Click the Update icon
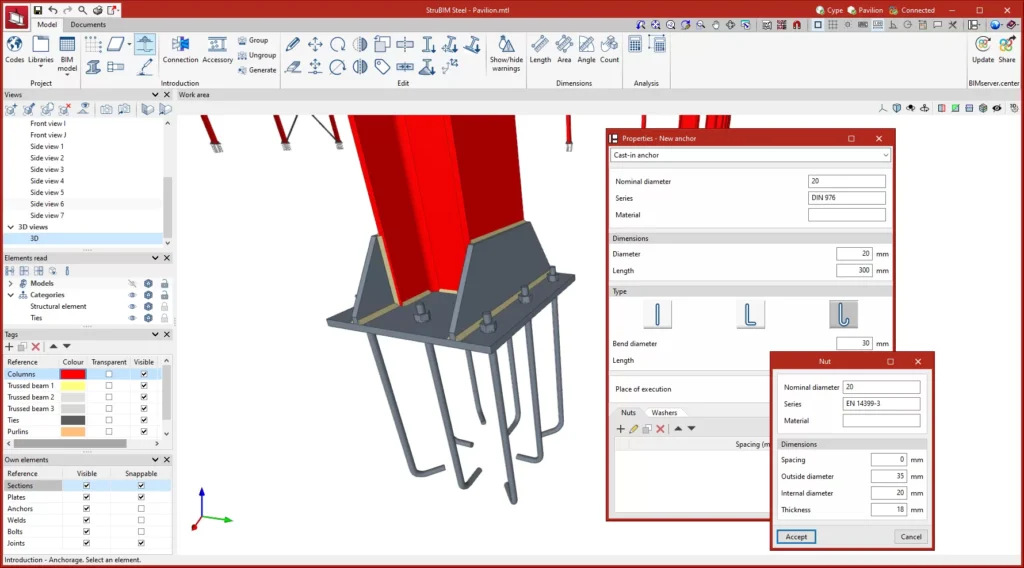The width and height of the screenshot is (1024, 568). point(983,48)
